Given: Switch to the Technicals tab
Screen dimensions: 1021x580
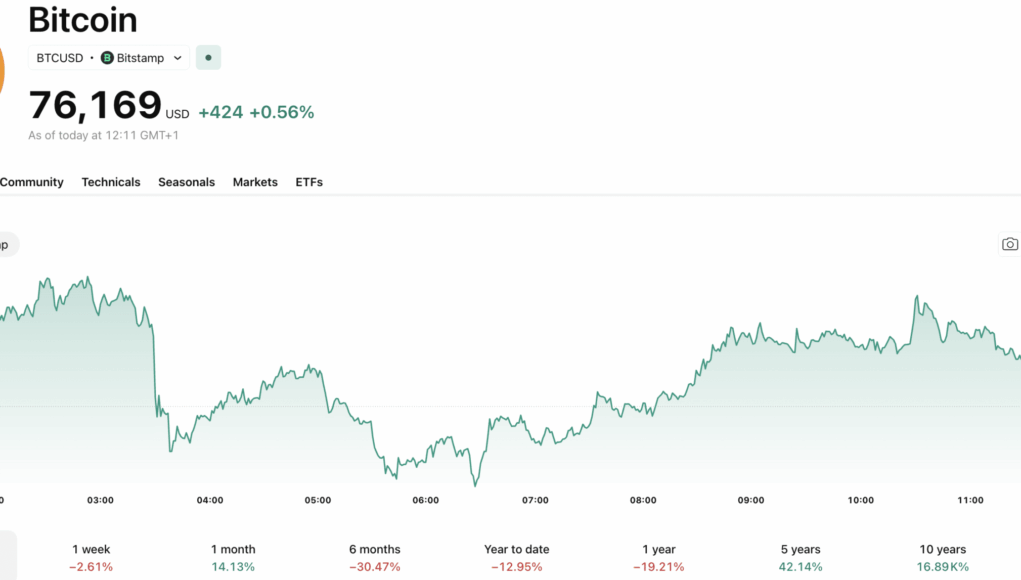Looking at the screenshot, I should [111, 182].
